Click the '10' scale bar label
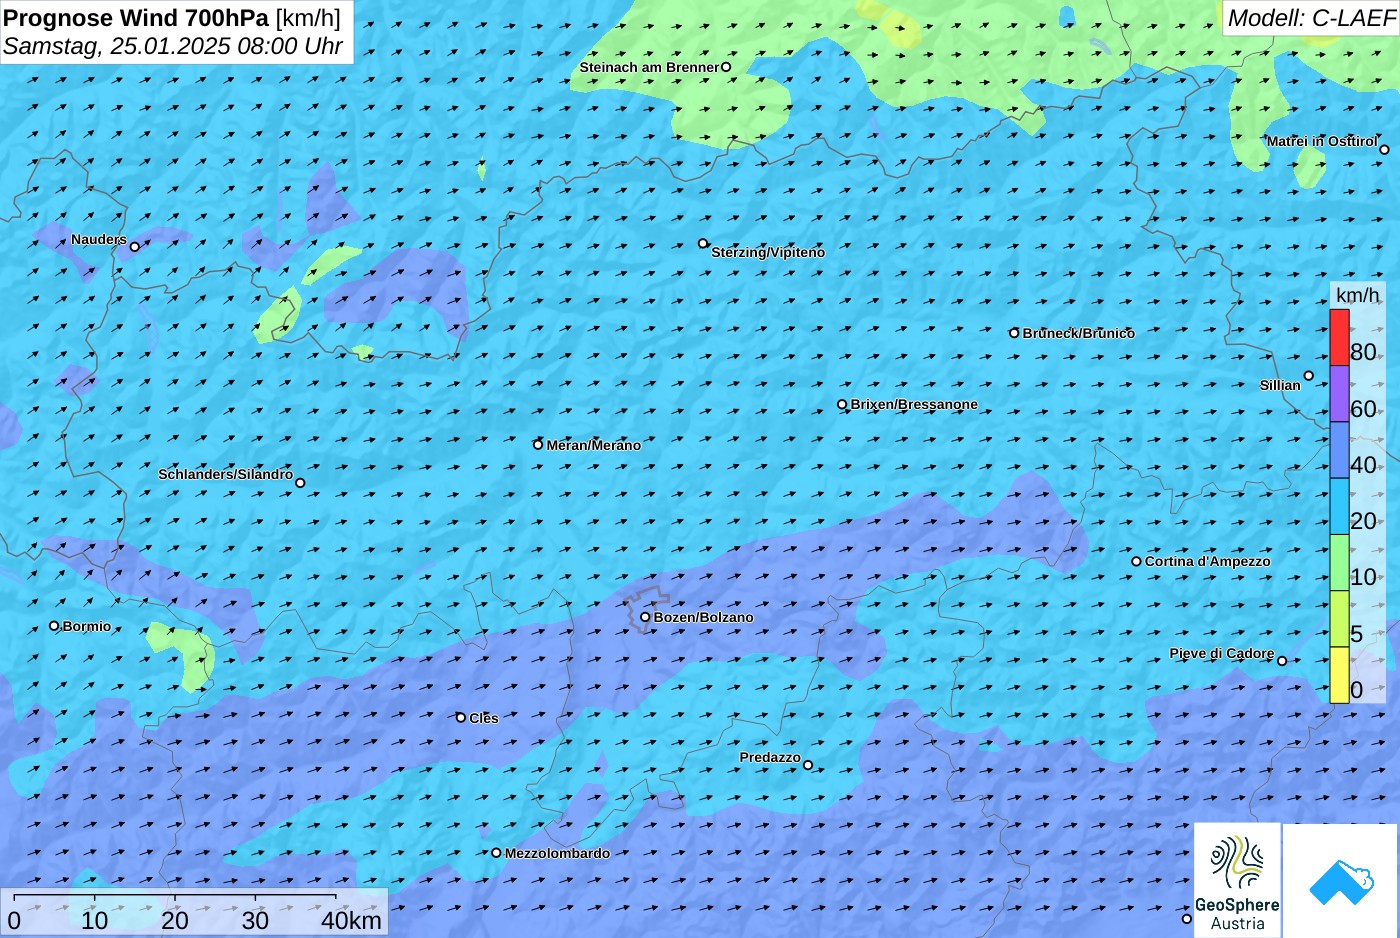This screenshot has height=938, width=1400. pos(95,921)
